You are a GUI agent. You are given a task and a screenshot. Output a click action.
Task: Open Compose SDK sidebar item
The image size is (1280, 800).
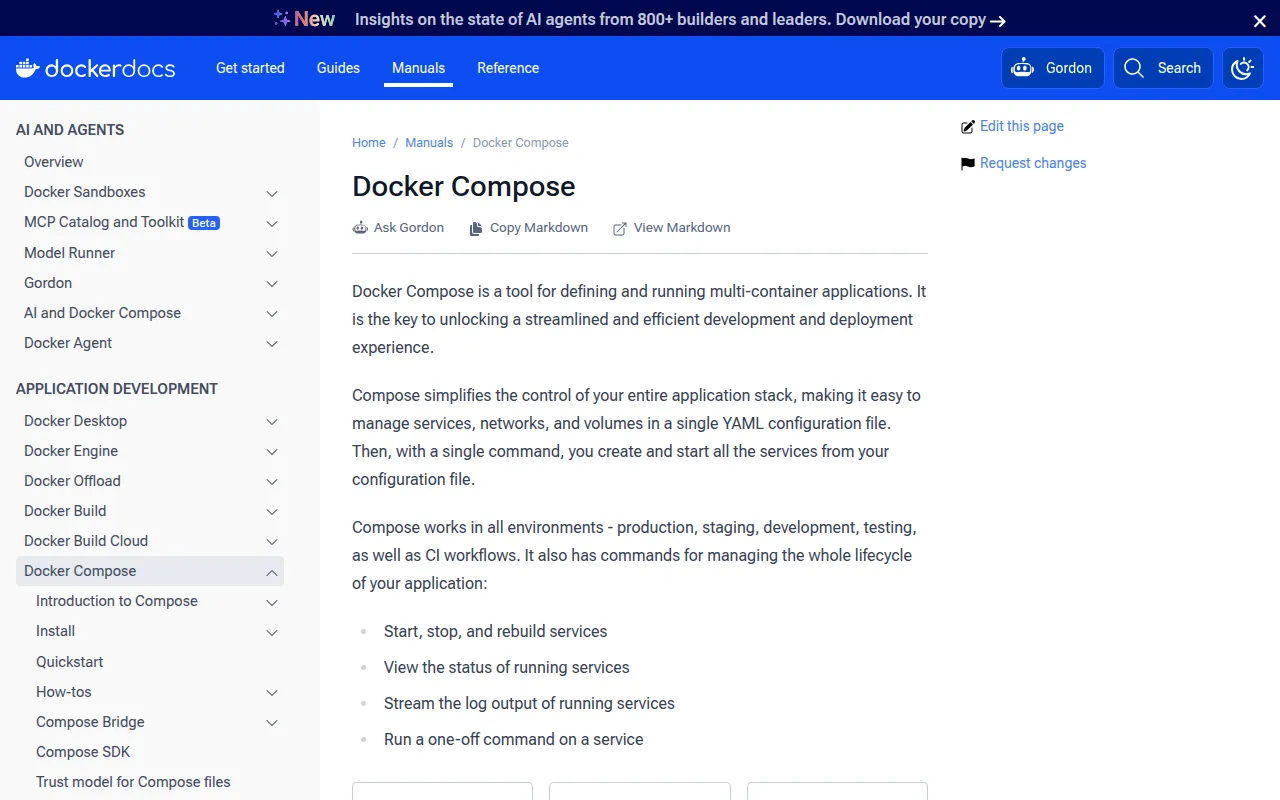point(83,752)
